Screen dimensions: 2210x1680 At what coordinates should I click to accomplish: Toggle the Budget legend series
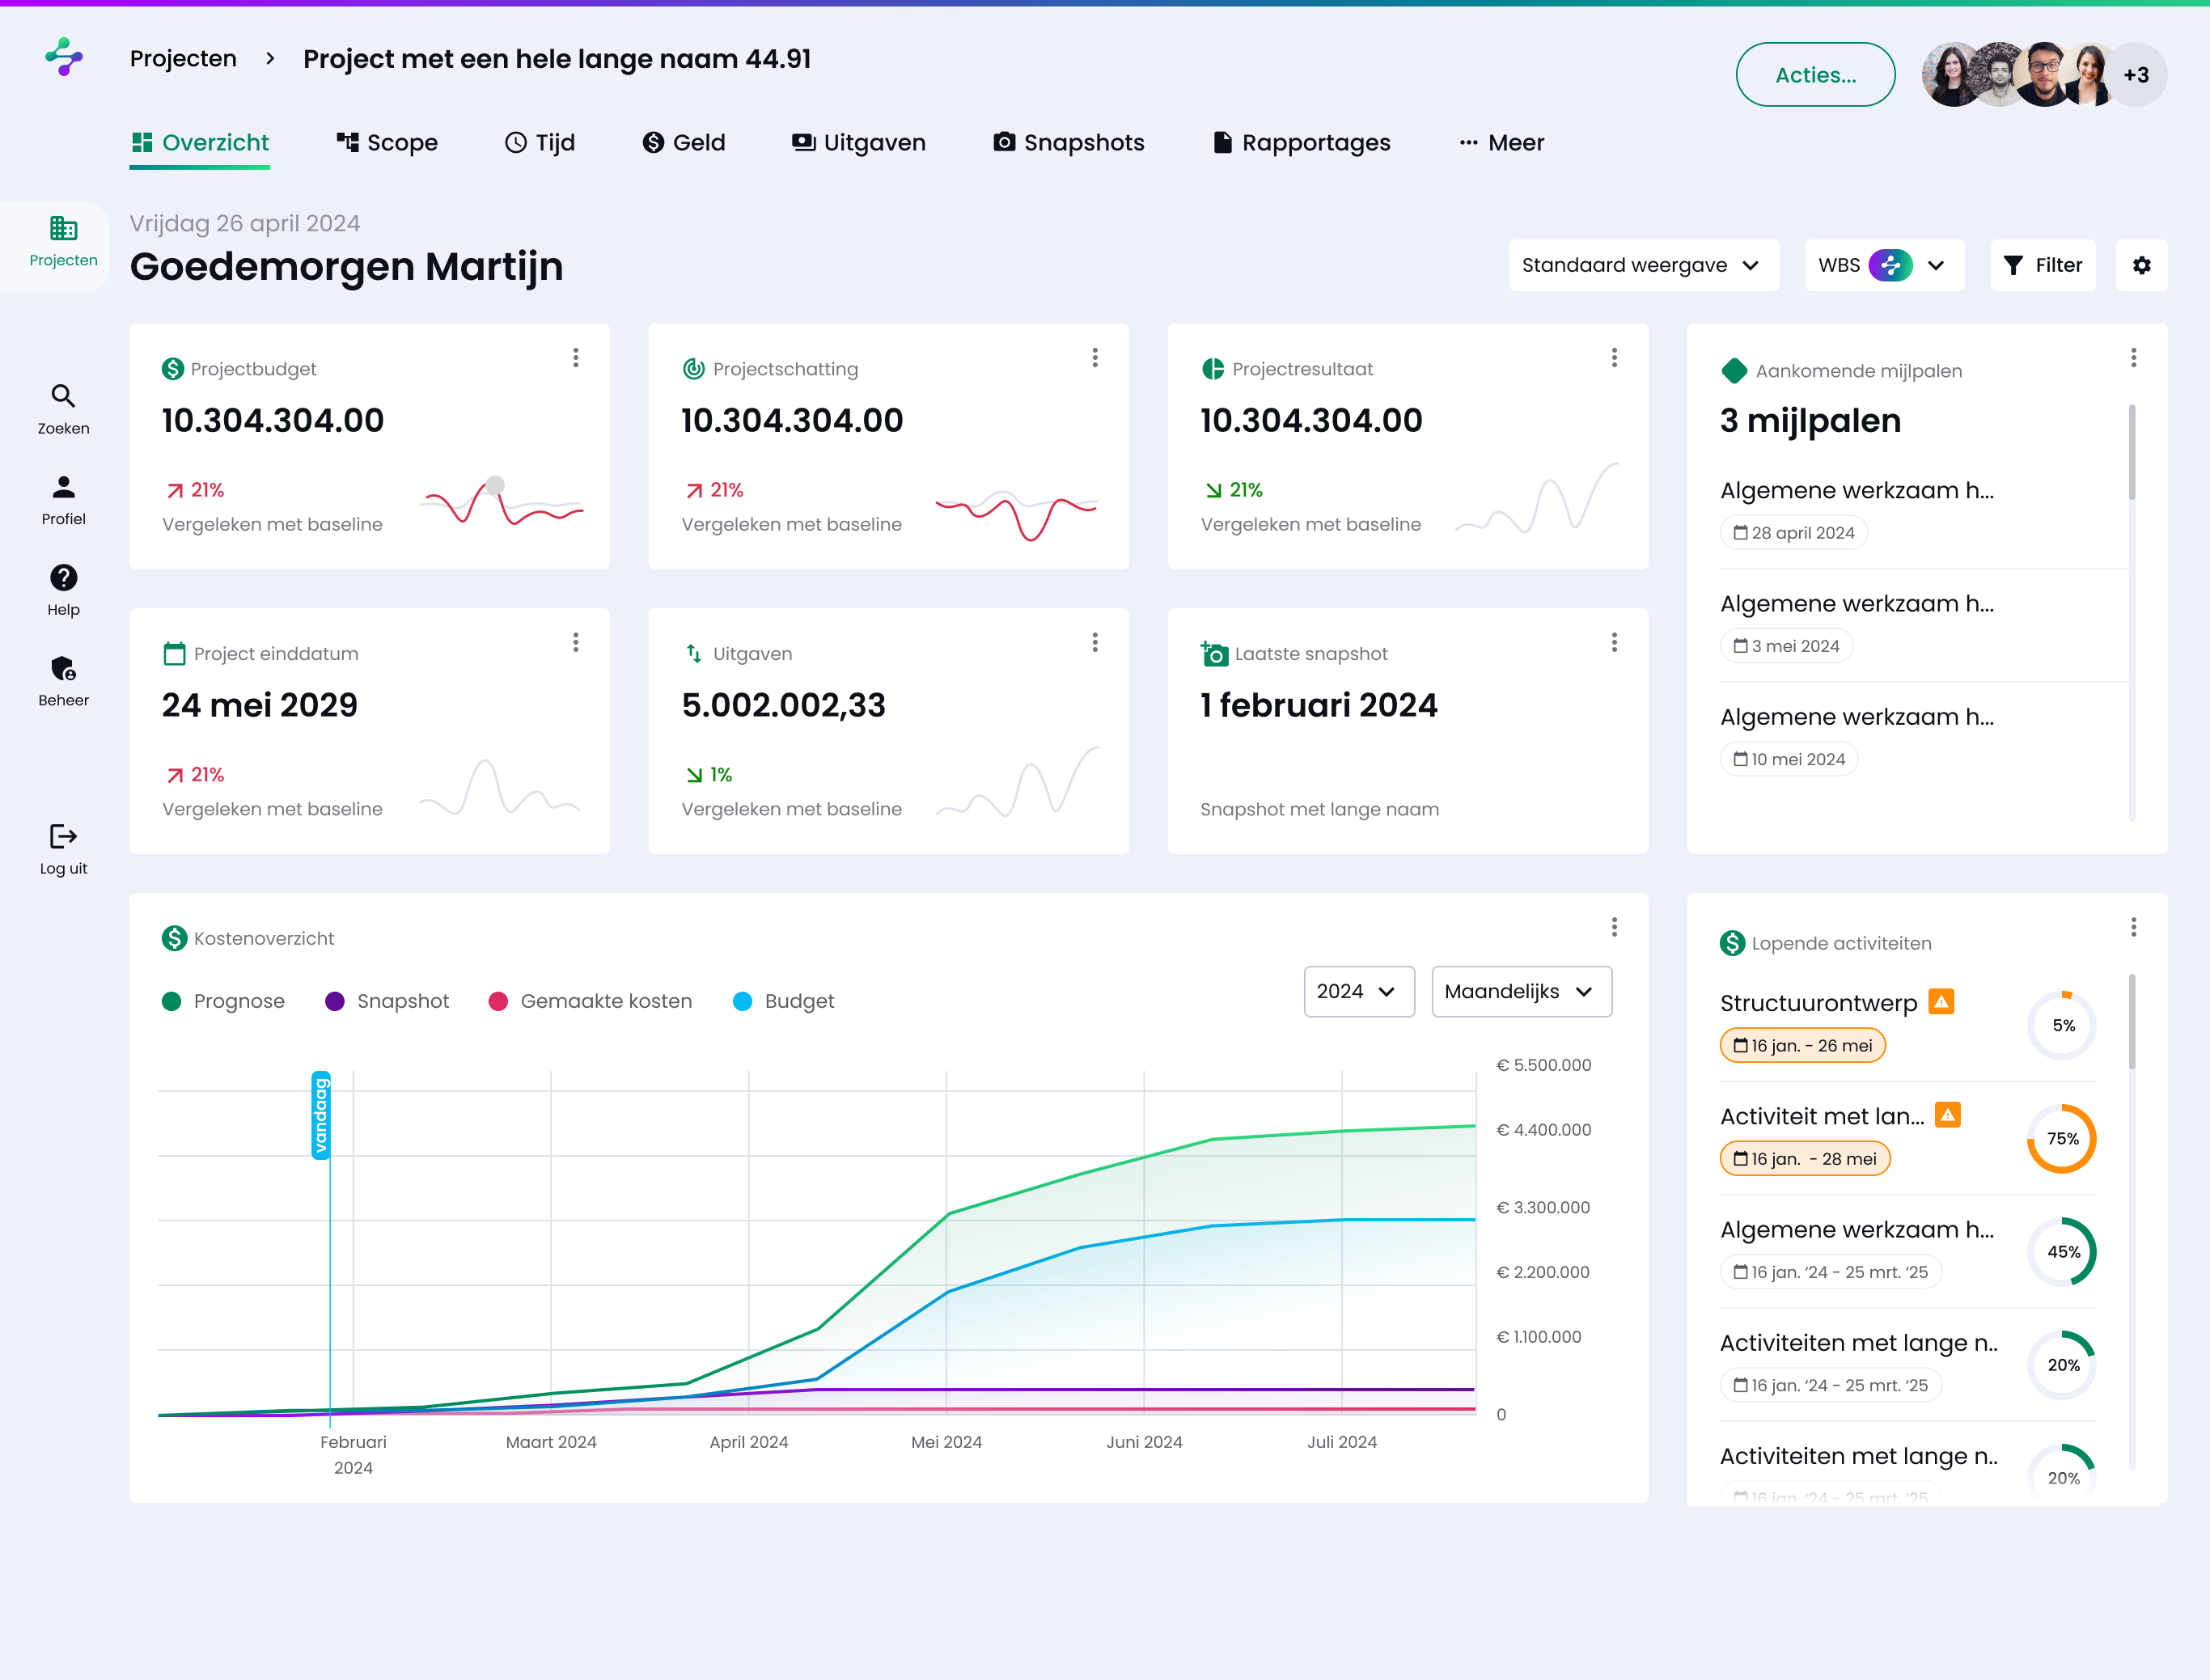tap(783, 1001)
